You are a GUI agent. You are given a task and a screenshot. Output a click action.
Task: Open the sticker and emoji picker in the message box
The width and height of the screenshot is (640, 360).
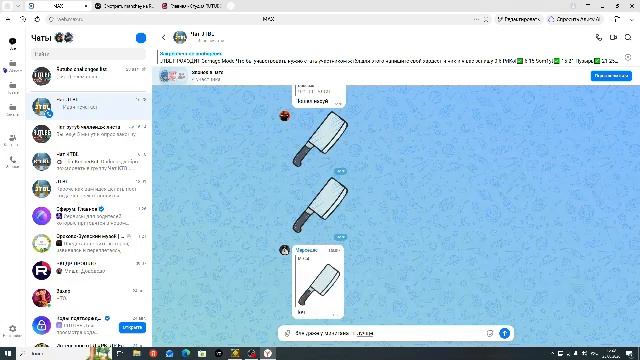tap(490, 333)
